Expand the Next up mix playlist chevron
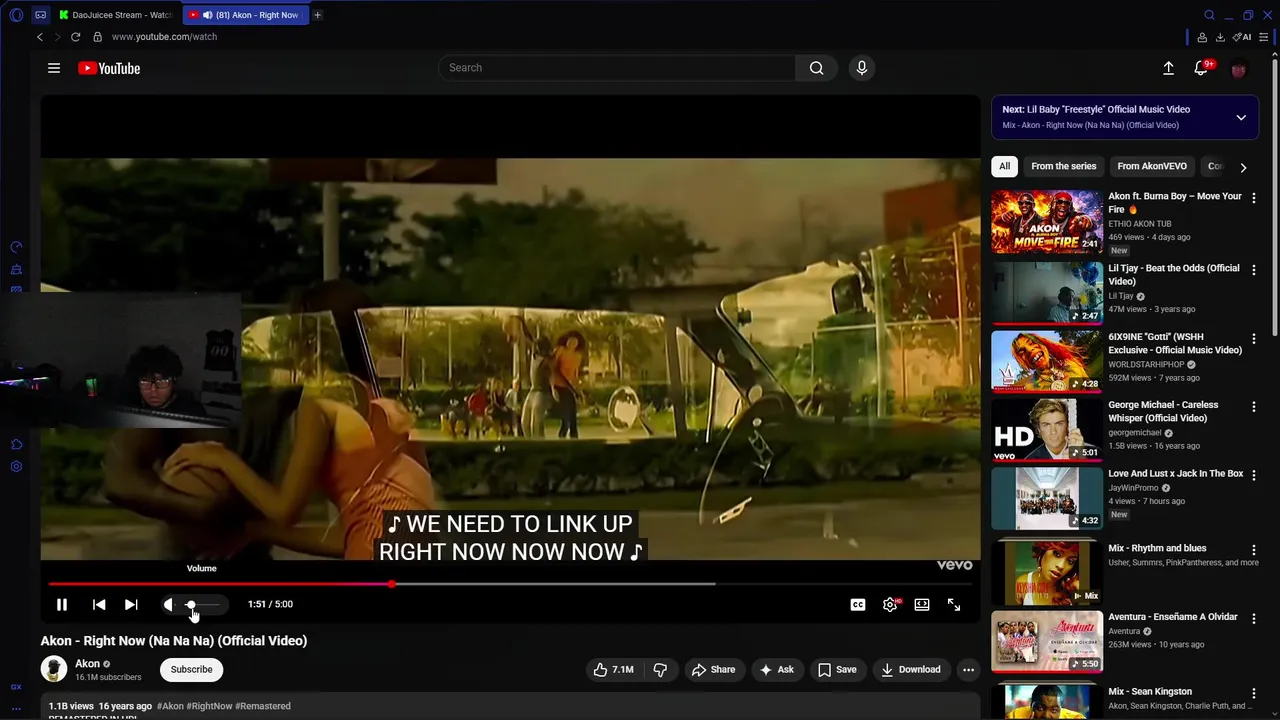1280x720 pixels. pos(1241,117)
